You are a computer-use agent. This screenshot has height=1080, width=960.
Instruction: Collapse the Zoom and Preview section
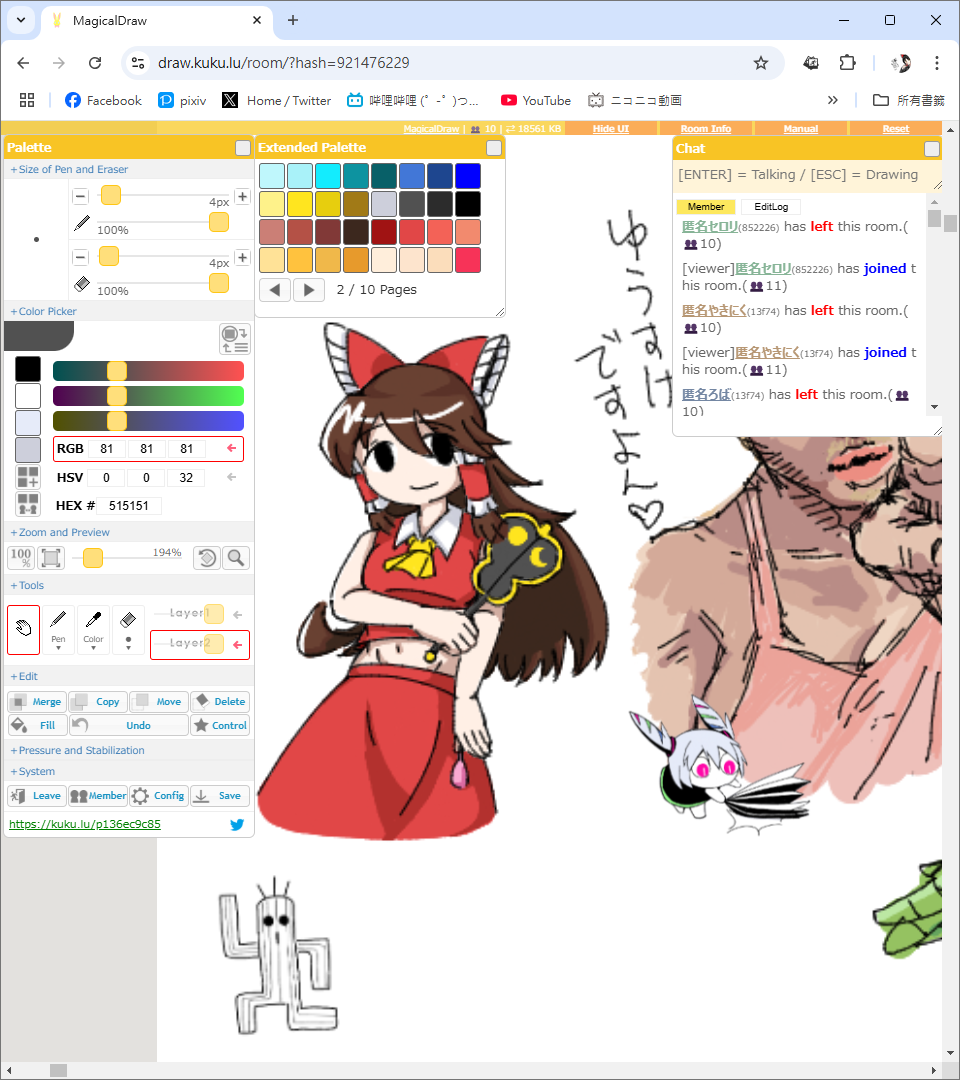pos(61,532)
